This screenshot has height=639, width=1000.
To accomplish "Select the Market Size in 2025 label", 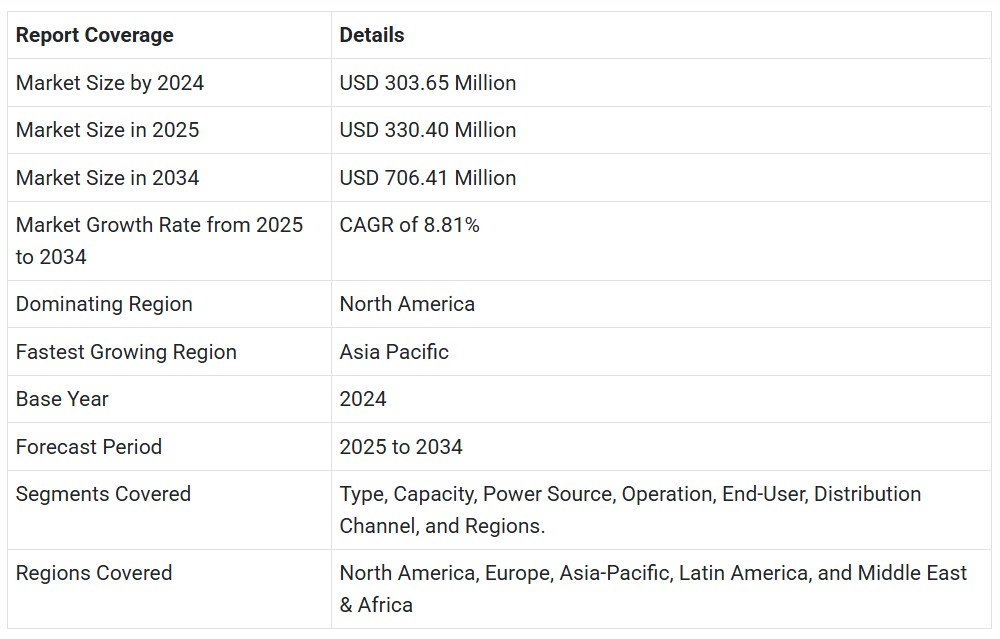I will coord(107,130).
